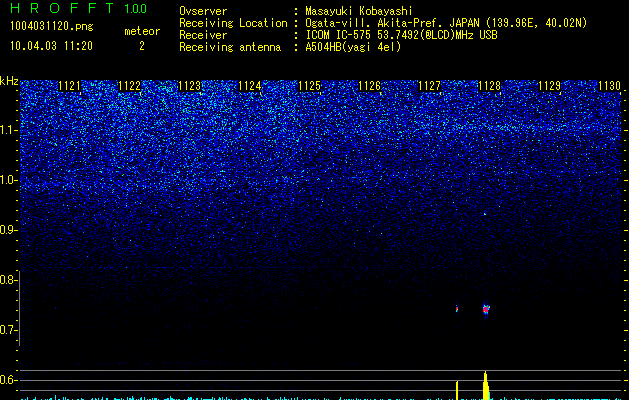Click the short yellow signal peak after 1127
629x400 pixels.
tap(457, 390)
